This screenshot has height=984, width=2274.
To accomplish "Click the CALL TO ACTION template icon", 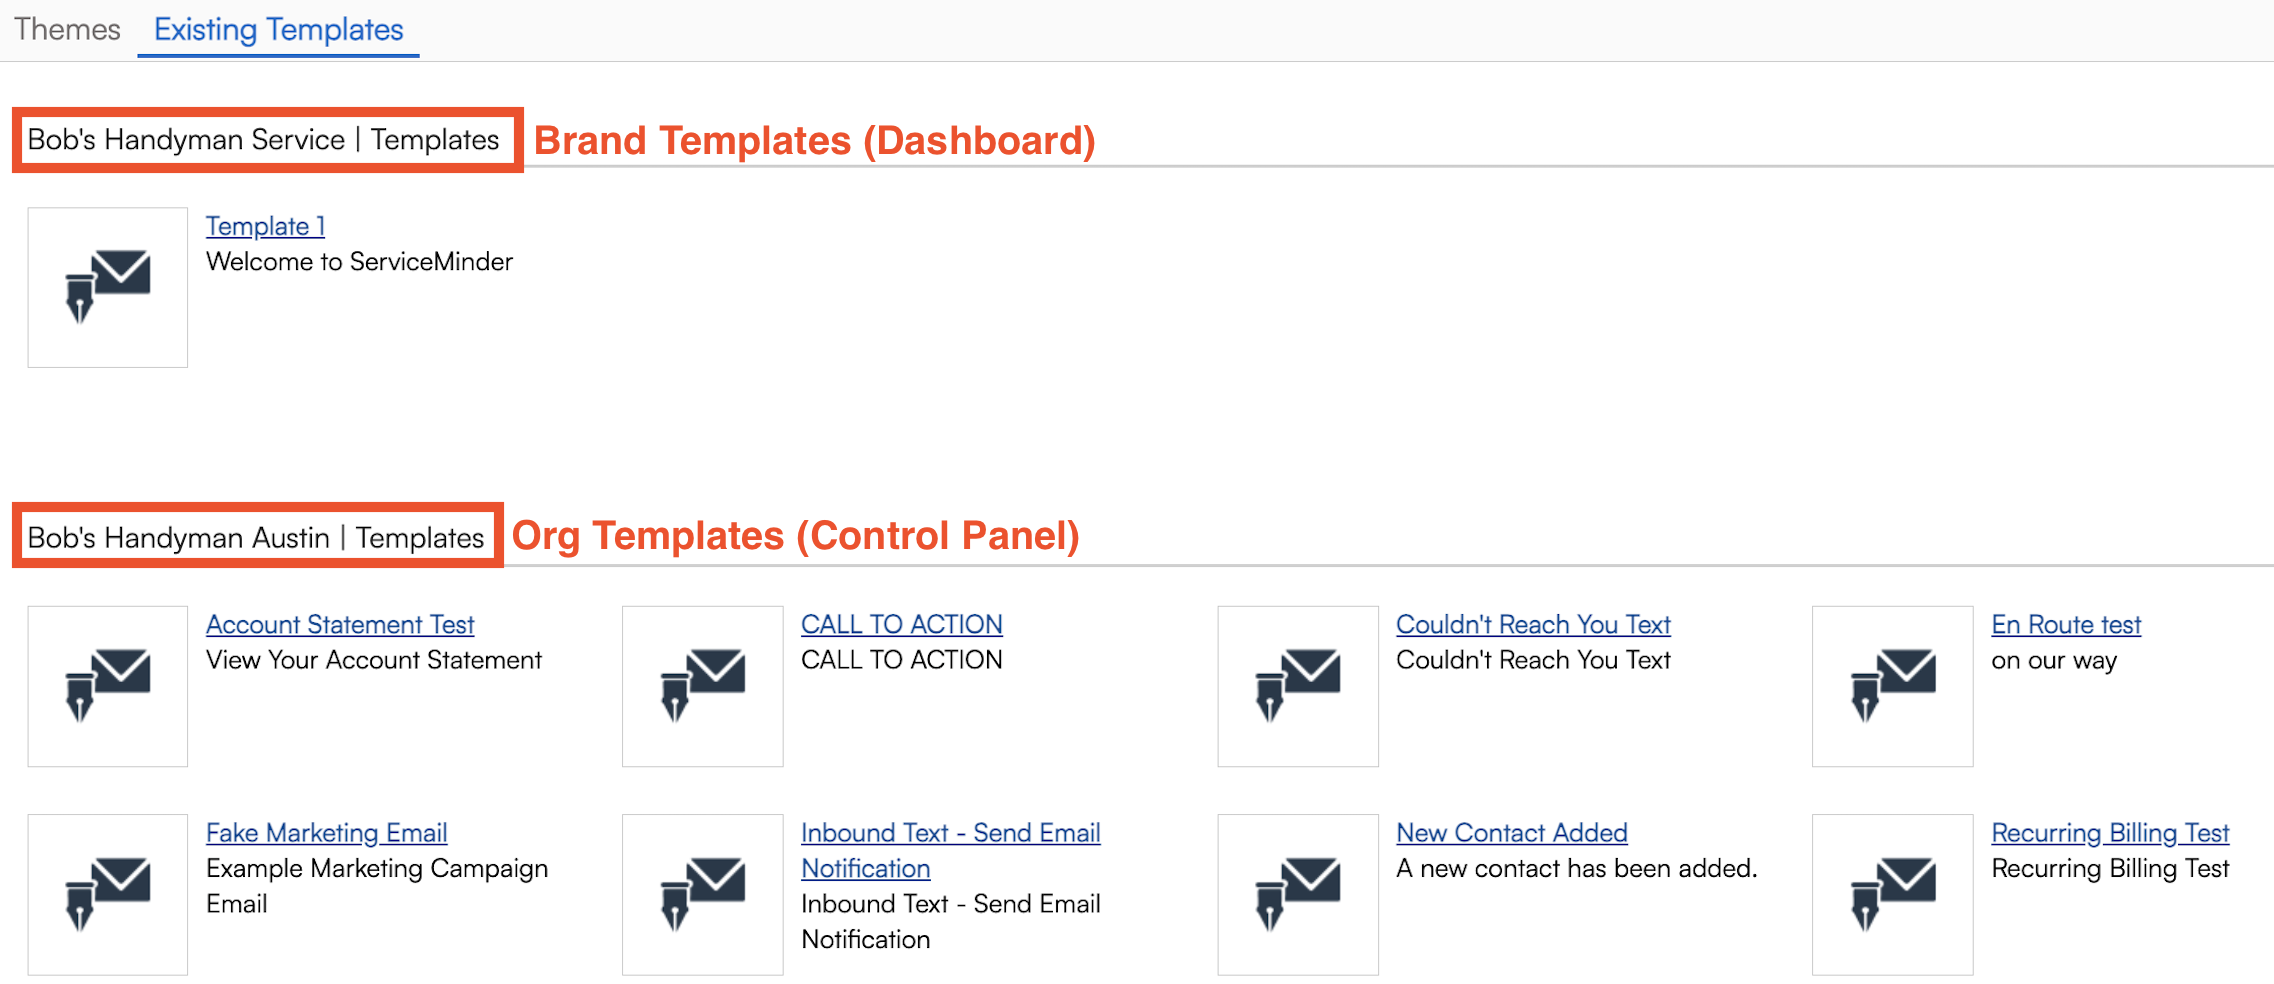I will (703, 686).
